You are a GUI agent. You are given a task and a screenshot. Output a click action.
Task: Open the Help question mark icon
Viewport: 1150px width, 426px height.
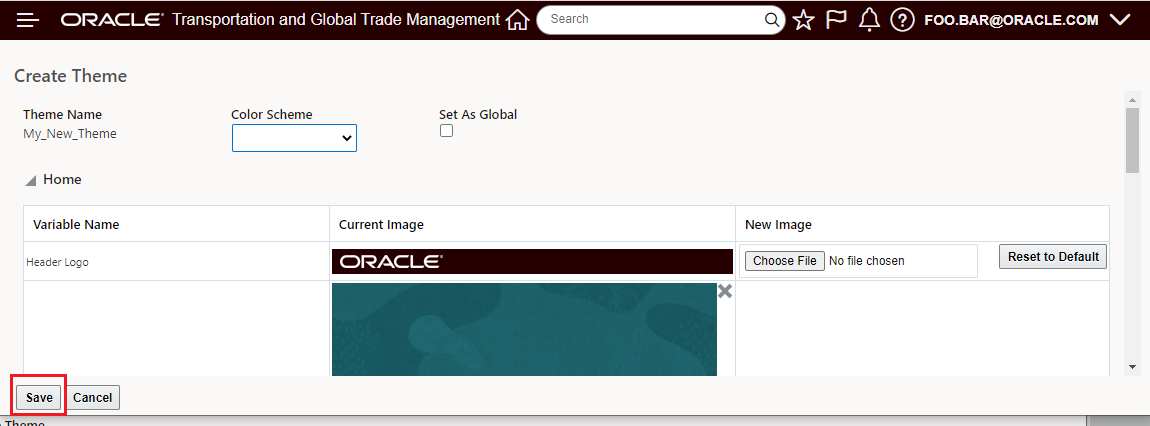pos(902,20)
